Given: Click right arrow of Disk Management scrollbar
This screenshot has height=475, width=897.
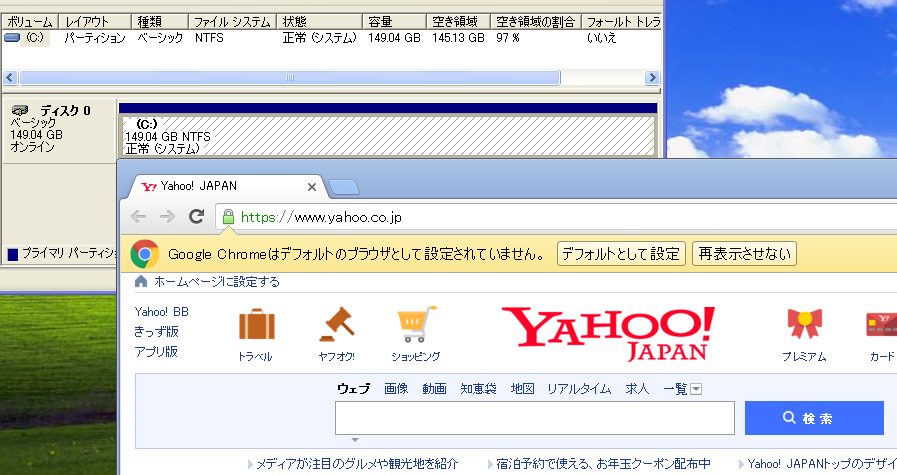Looking at the screenshot, I should pos(652,77).
